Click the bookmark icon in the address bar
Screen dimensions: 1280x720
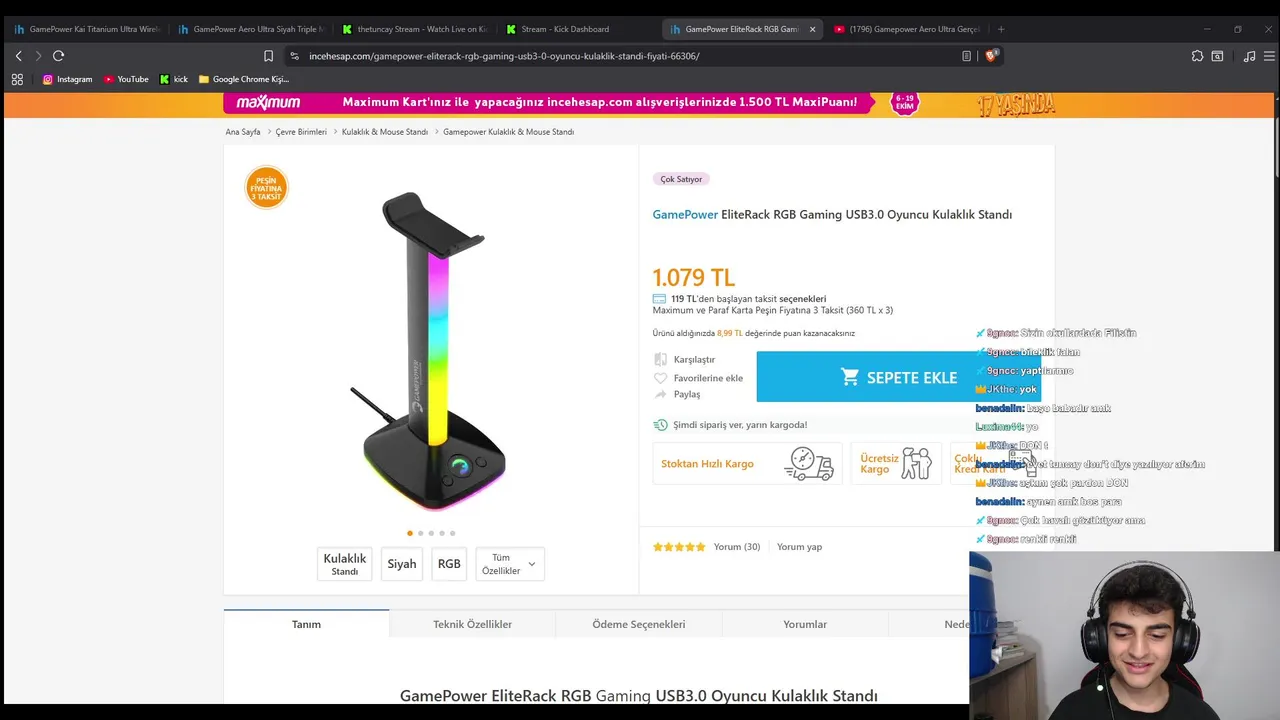[x=268, y=56]
